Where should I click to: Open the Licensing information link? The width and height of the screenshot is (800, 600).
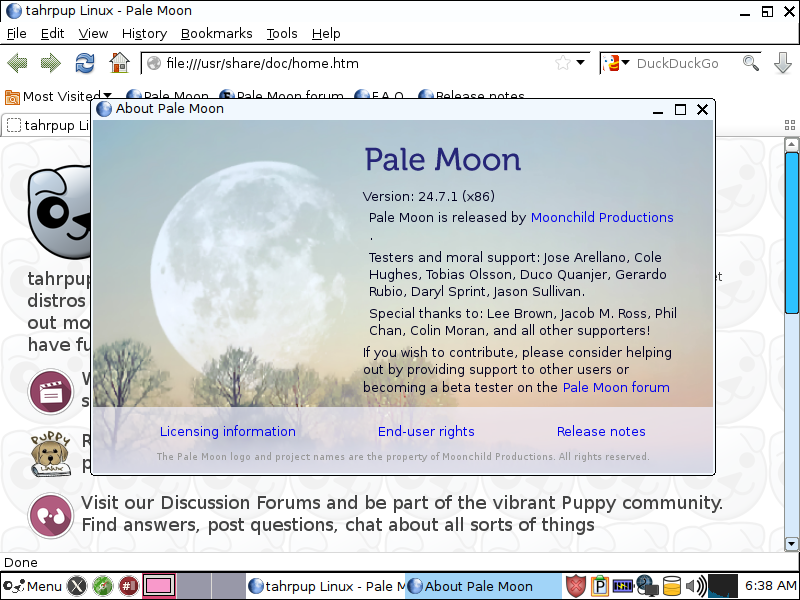click(228, 432)
